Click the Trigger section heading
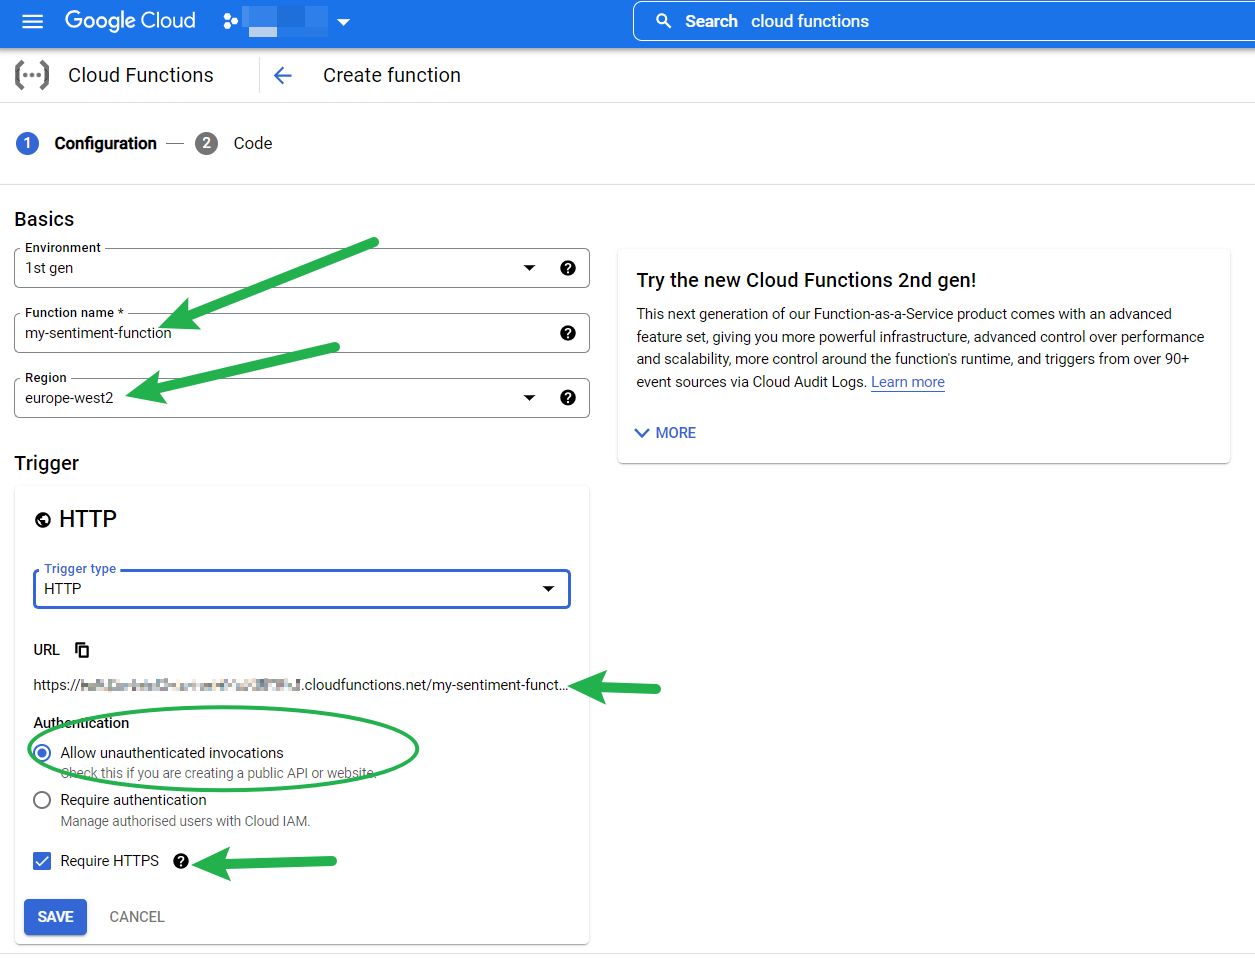Viewport: 1255px width, 958px height. pyautogui.click(x=46, y=463)
